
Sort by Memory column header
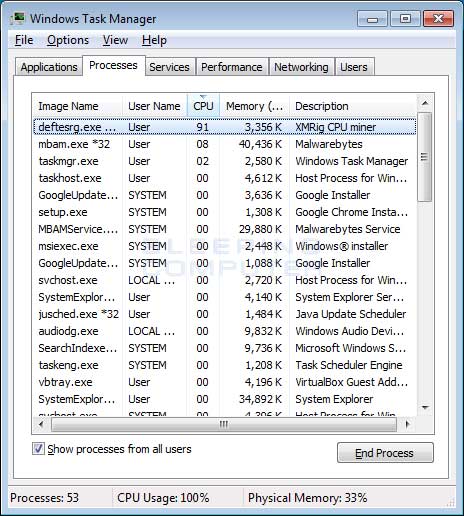click(255, 106)
